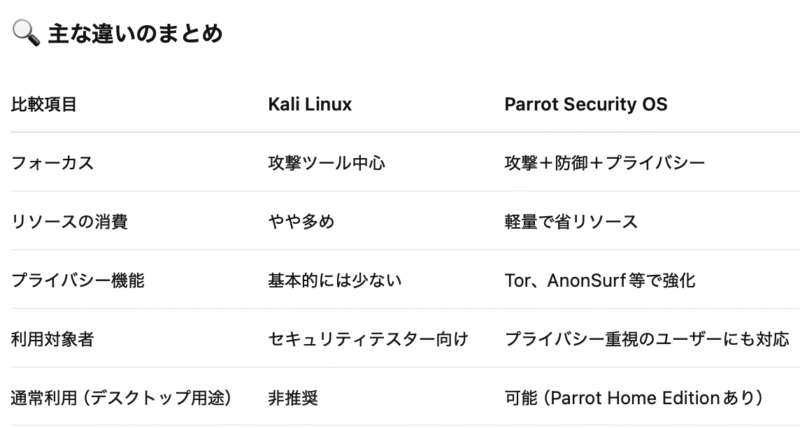Click the Tor、AnonSurf等で強化 cell
This screenshot has height=428, width=800.
pyautogui.click(x=600, y=281)
